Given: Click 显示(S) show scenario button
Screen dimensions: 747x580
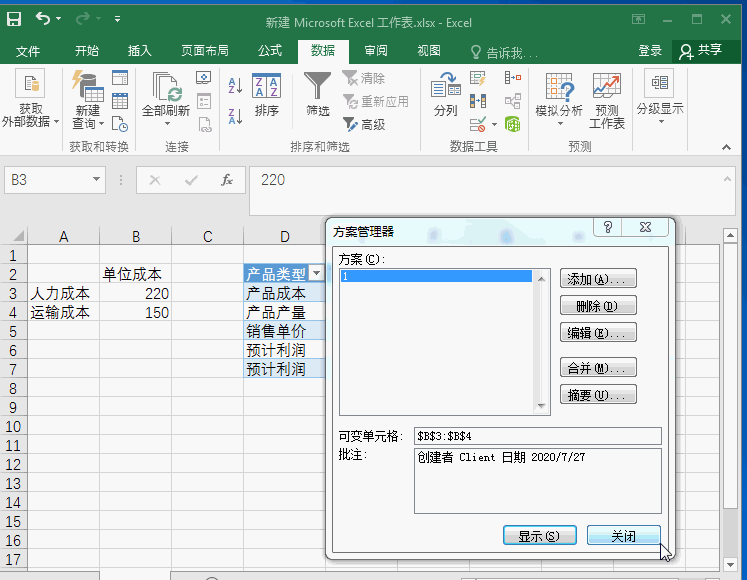Looking at the screenshot, I should (x=540, y=536).
